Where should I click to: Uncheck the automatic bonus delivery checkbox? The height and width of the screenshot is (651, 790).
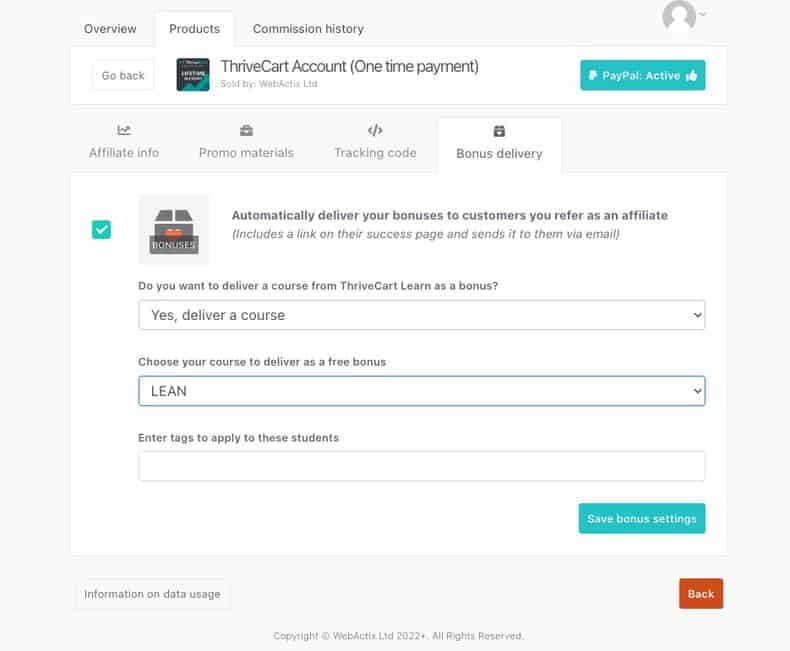[101, 230]
